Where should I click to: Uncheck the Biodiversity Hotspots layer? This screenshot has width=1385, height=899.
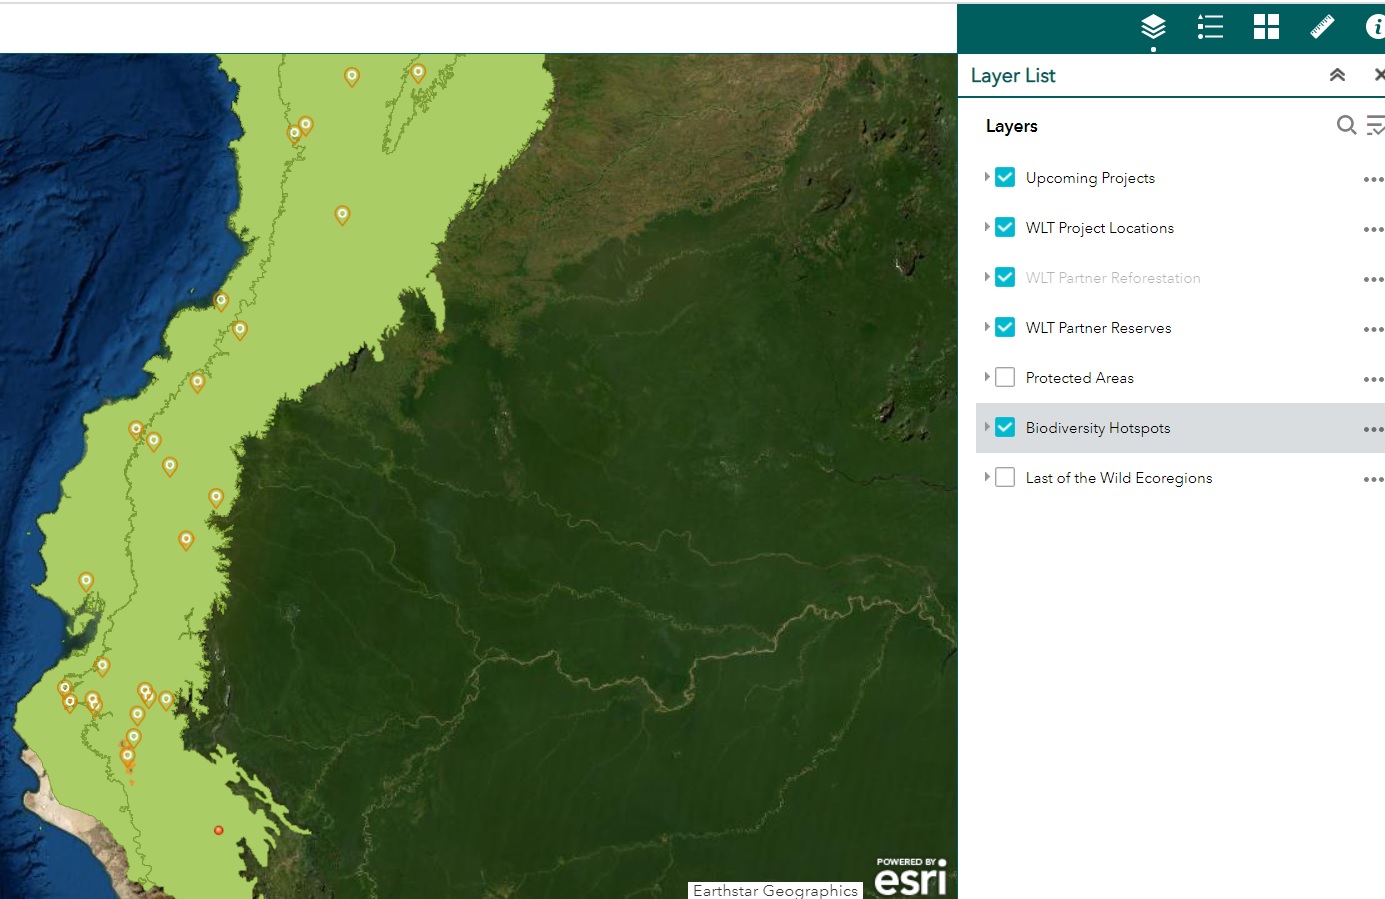point(1005,428)
